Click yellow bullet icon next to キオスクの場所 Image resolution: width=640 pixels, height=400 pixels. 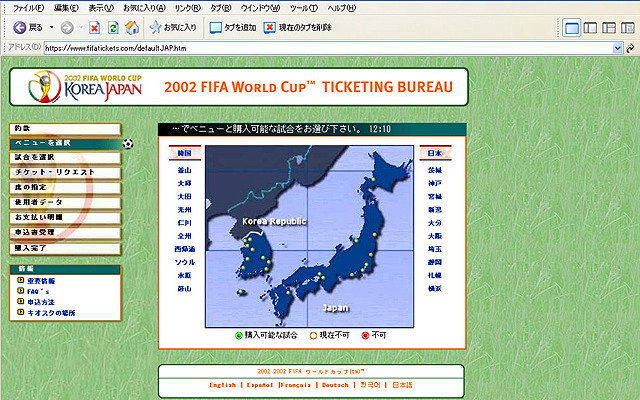click(20, 312)
